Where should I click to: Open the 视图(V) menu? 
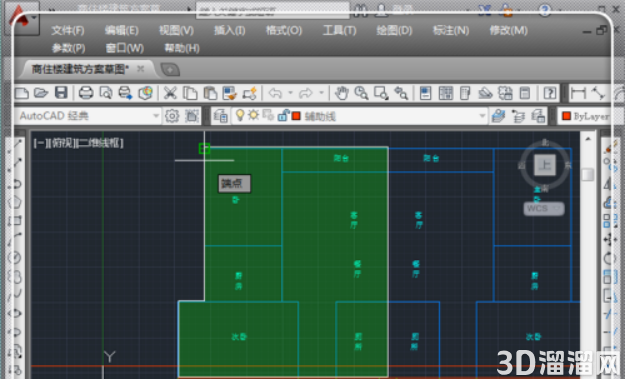[x=176, y=30]
